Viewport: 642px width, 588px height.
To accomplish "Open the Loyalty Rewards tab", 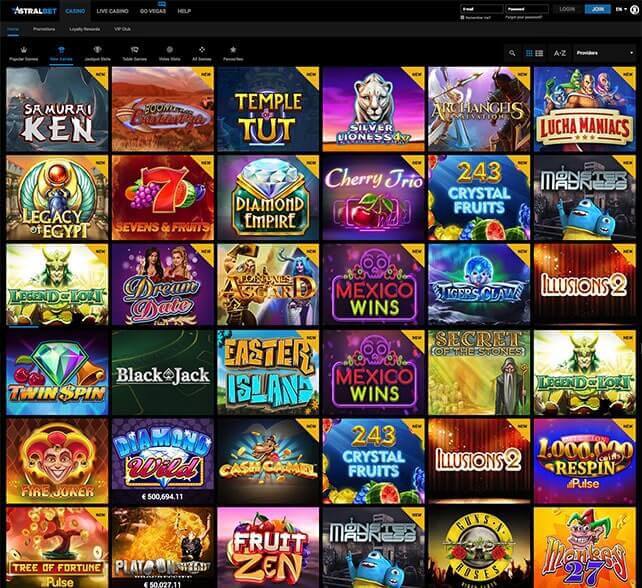I will click(84, 29).
